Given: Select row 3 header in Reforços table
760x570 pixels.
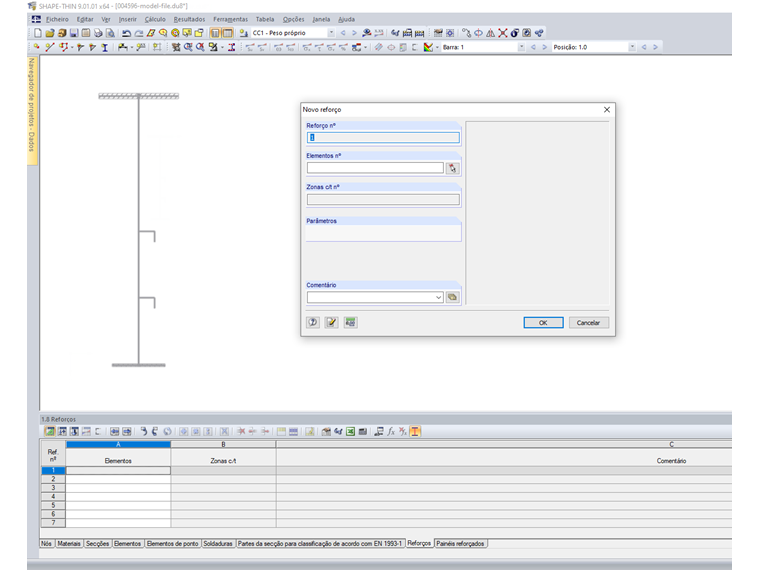Looking at the screenshot, I should 53,488.
